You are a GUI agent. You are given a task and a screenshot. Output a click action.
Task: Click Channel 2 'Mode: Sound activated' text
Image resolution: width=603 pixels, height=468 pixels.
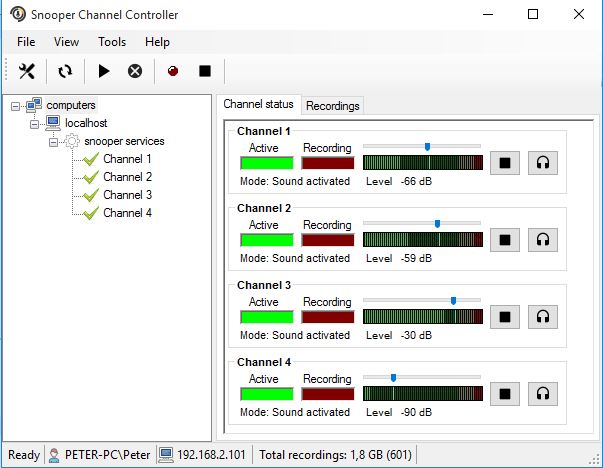tap(295, 258)
